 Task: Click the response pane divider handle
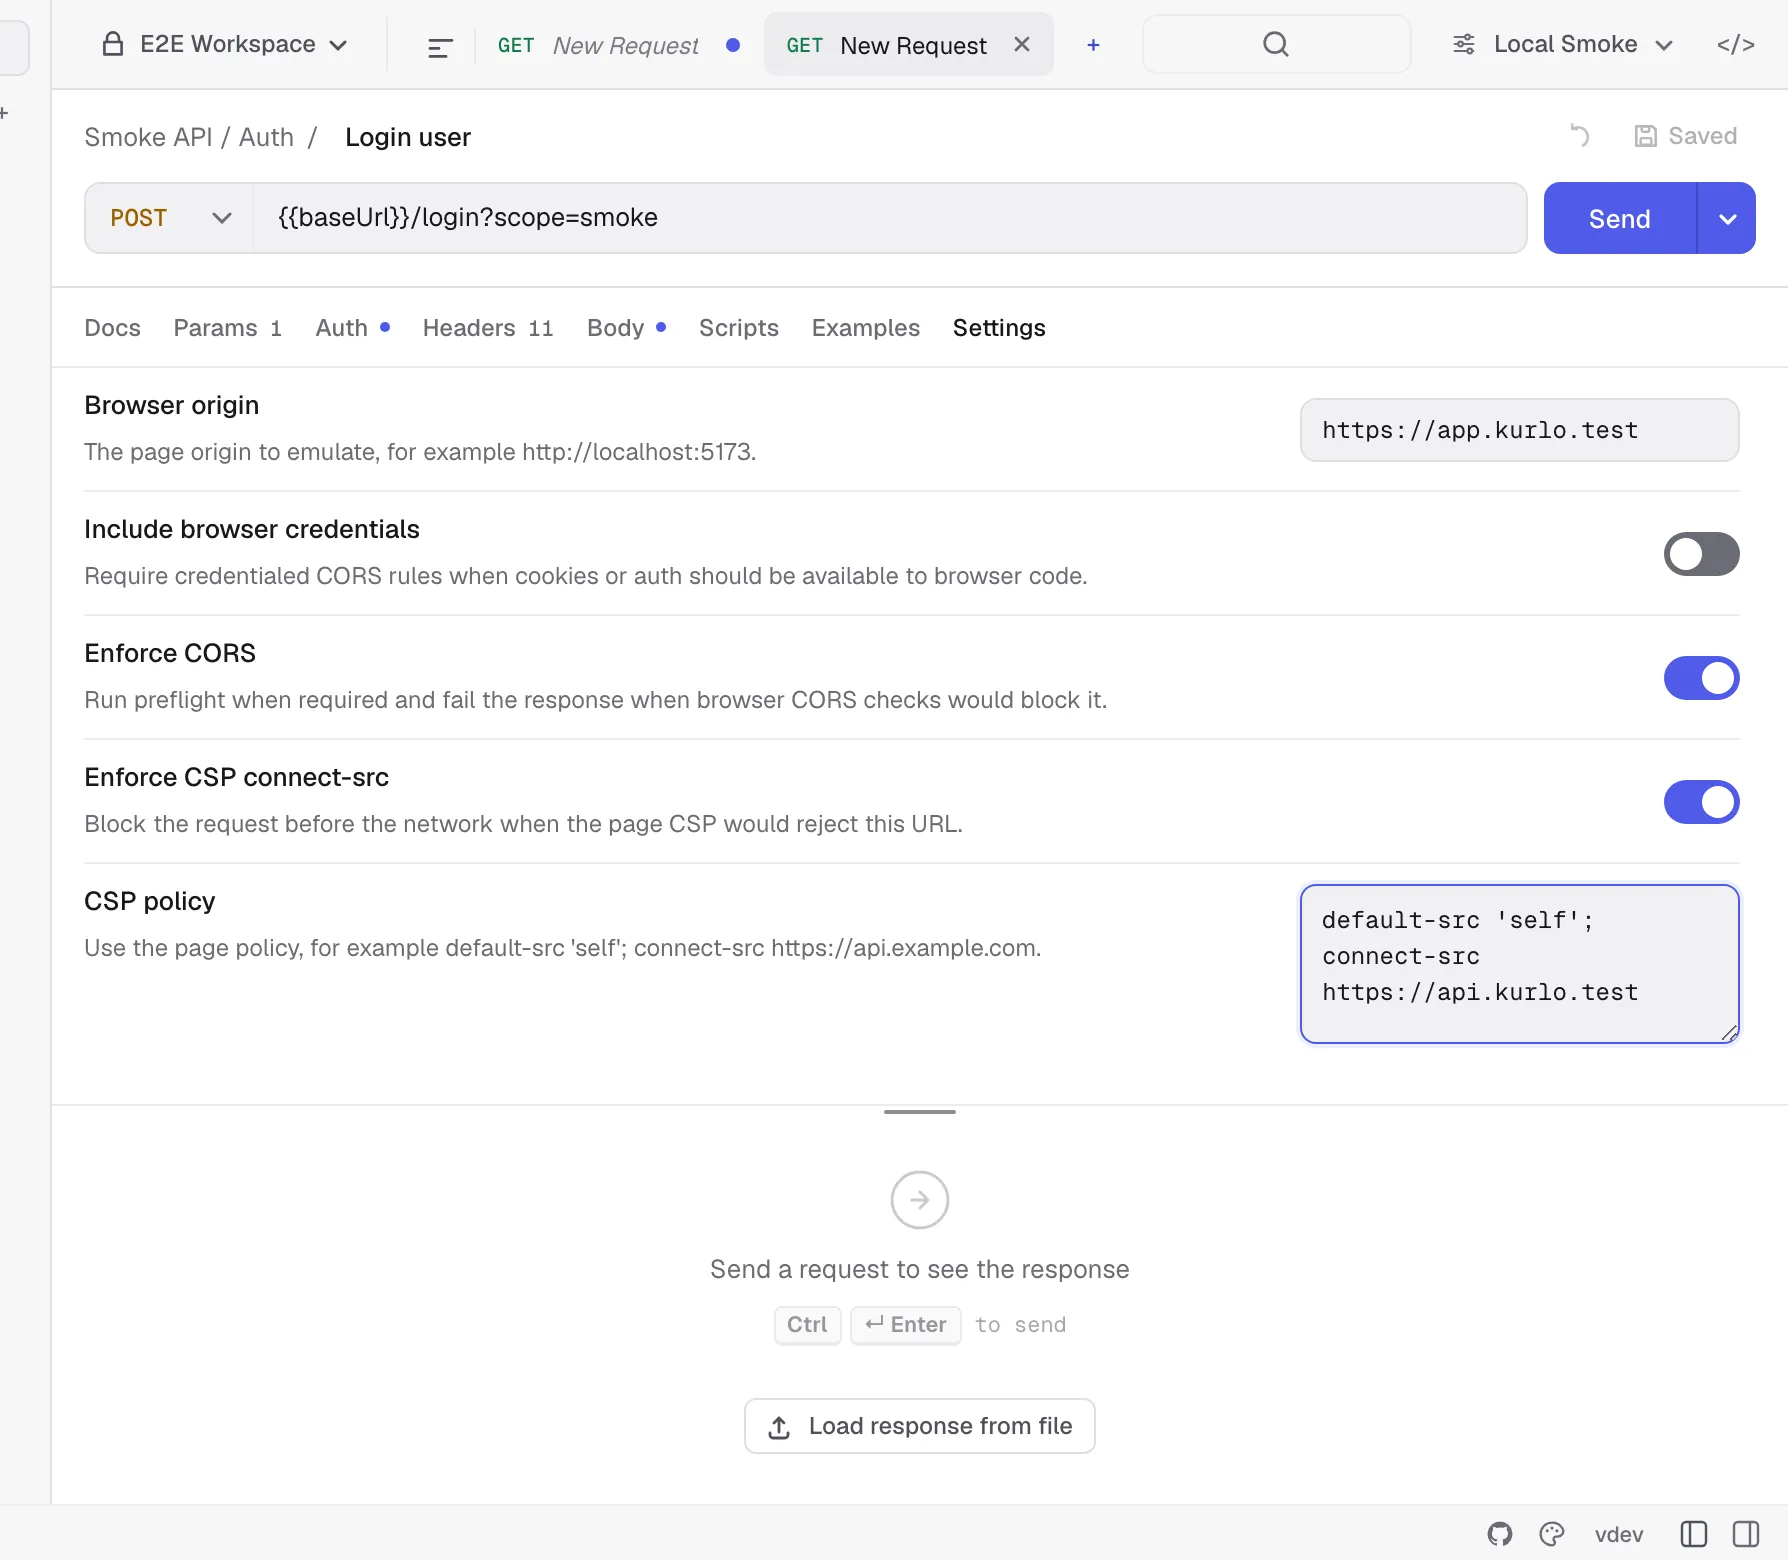[920, 1111]
